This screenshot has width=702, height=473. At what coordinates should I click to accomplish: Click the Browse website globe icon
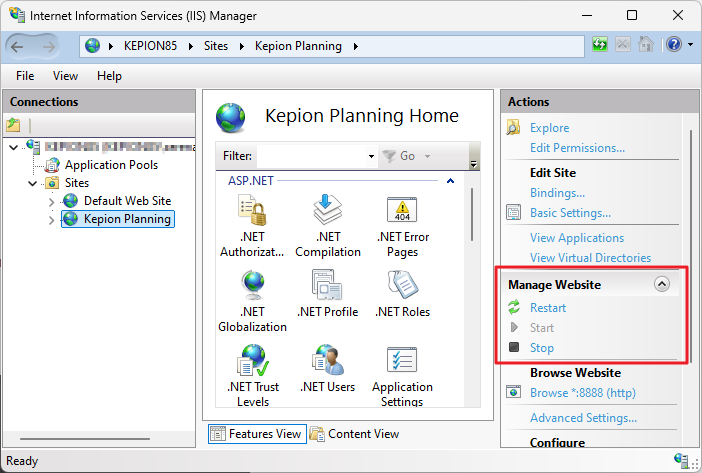514,392
